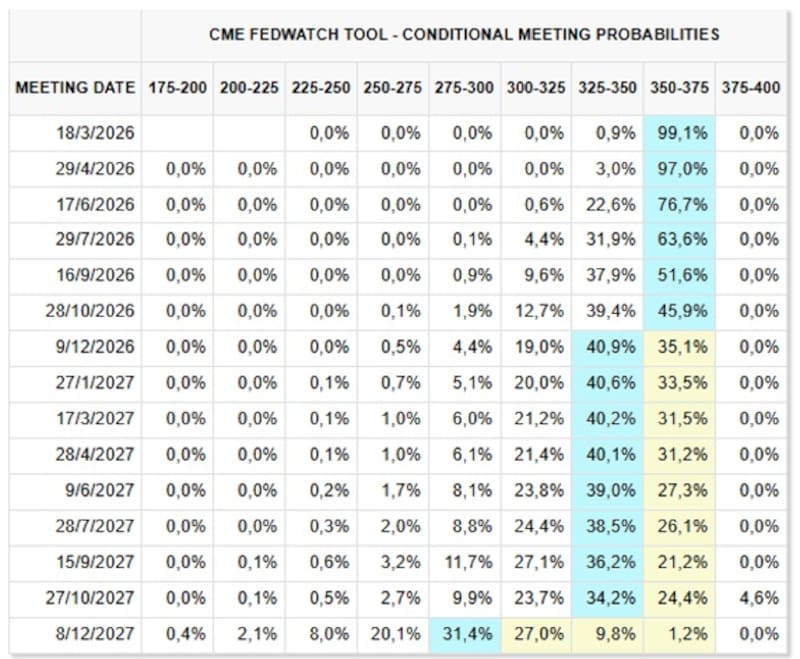Image resolution: width=800 pixels, height=659 pixels.
Task: Click the 15/9/2027 meeting date row
Action: pos(95,562)
